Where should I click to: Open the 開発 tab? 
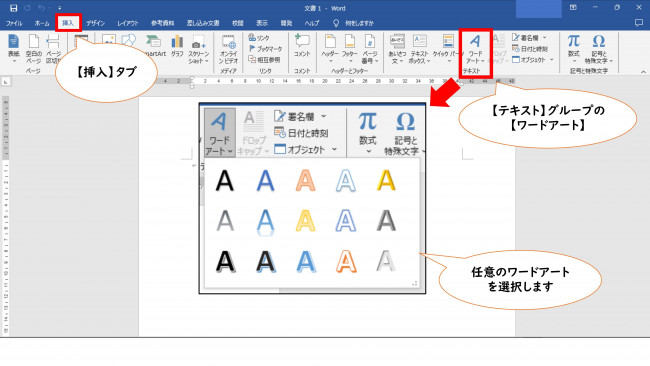point(286,23)
